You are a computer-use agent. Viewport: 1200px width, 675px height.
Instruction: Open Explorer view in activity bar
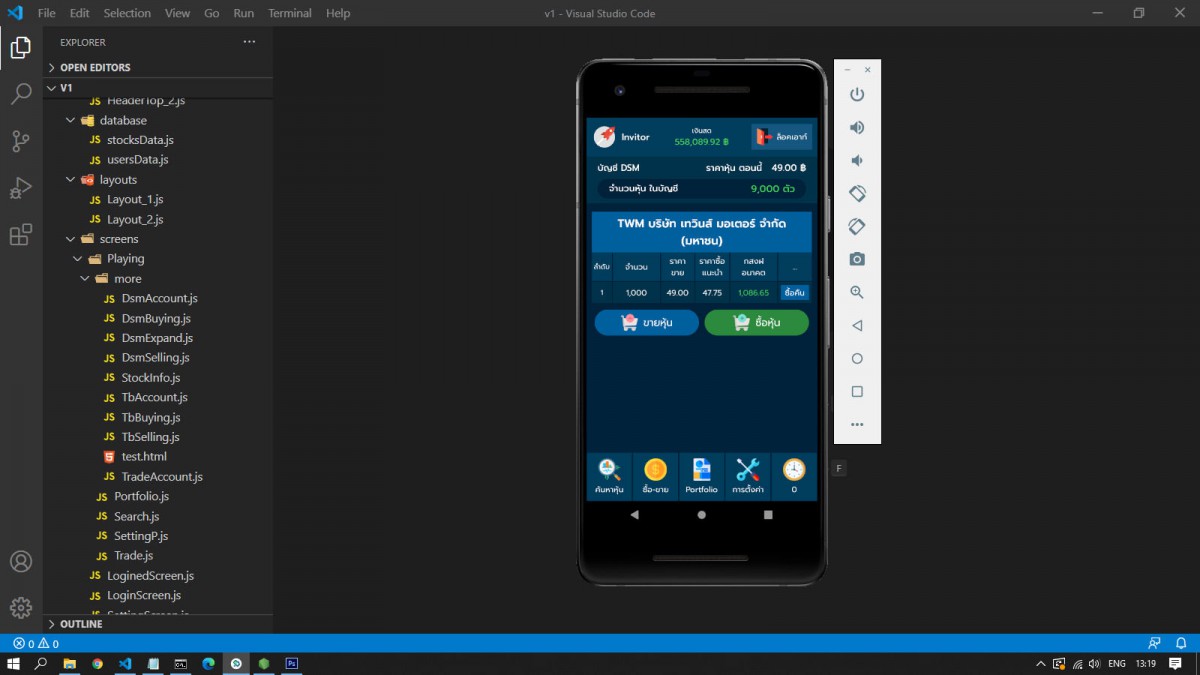(x=21, y=48)
